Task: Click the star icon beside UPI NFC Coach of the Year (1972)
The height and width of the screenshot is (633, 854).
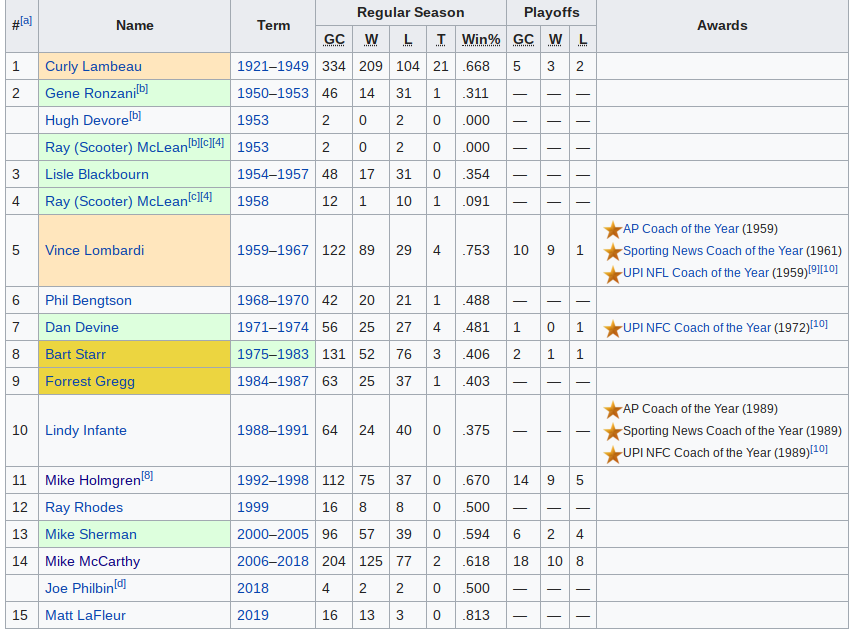Action: (x=613, y=328)
